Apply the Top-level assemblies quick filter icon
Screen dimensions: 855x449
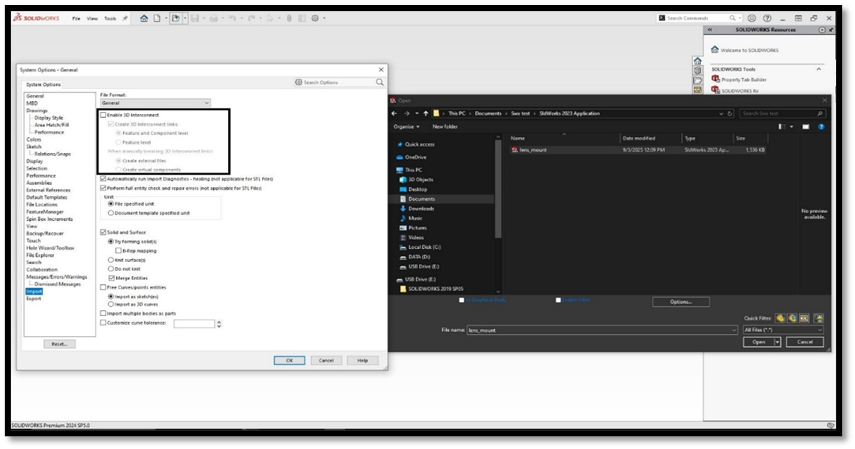tap(818, 318)
